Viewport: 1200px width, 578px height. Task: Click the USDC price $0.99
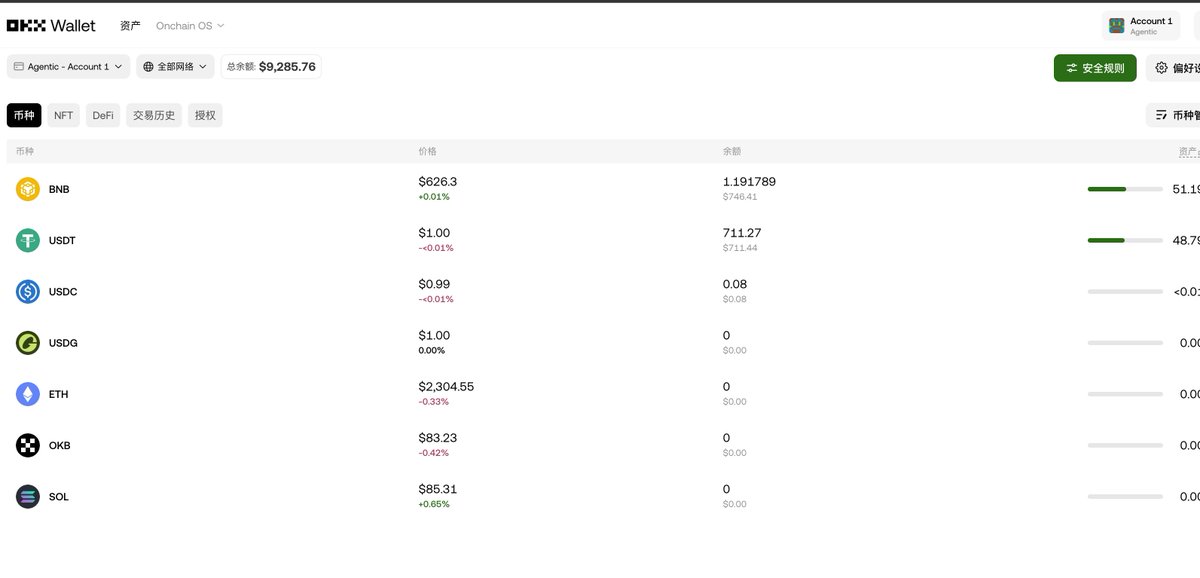tap(434, 284)
